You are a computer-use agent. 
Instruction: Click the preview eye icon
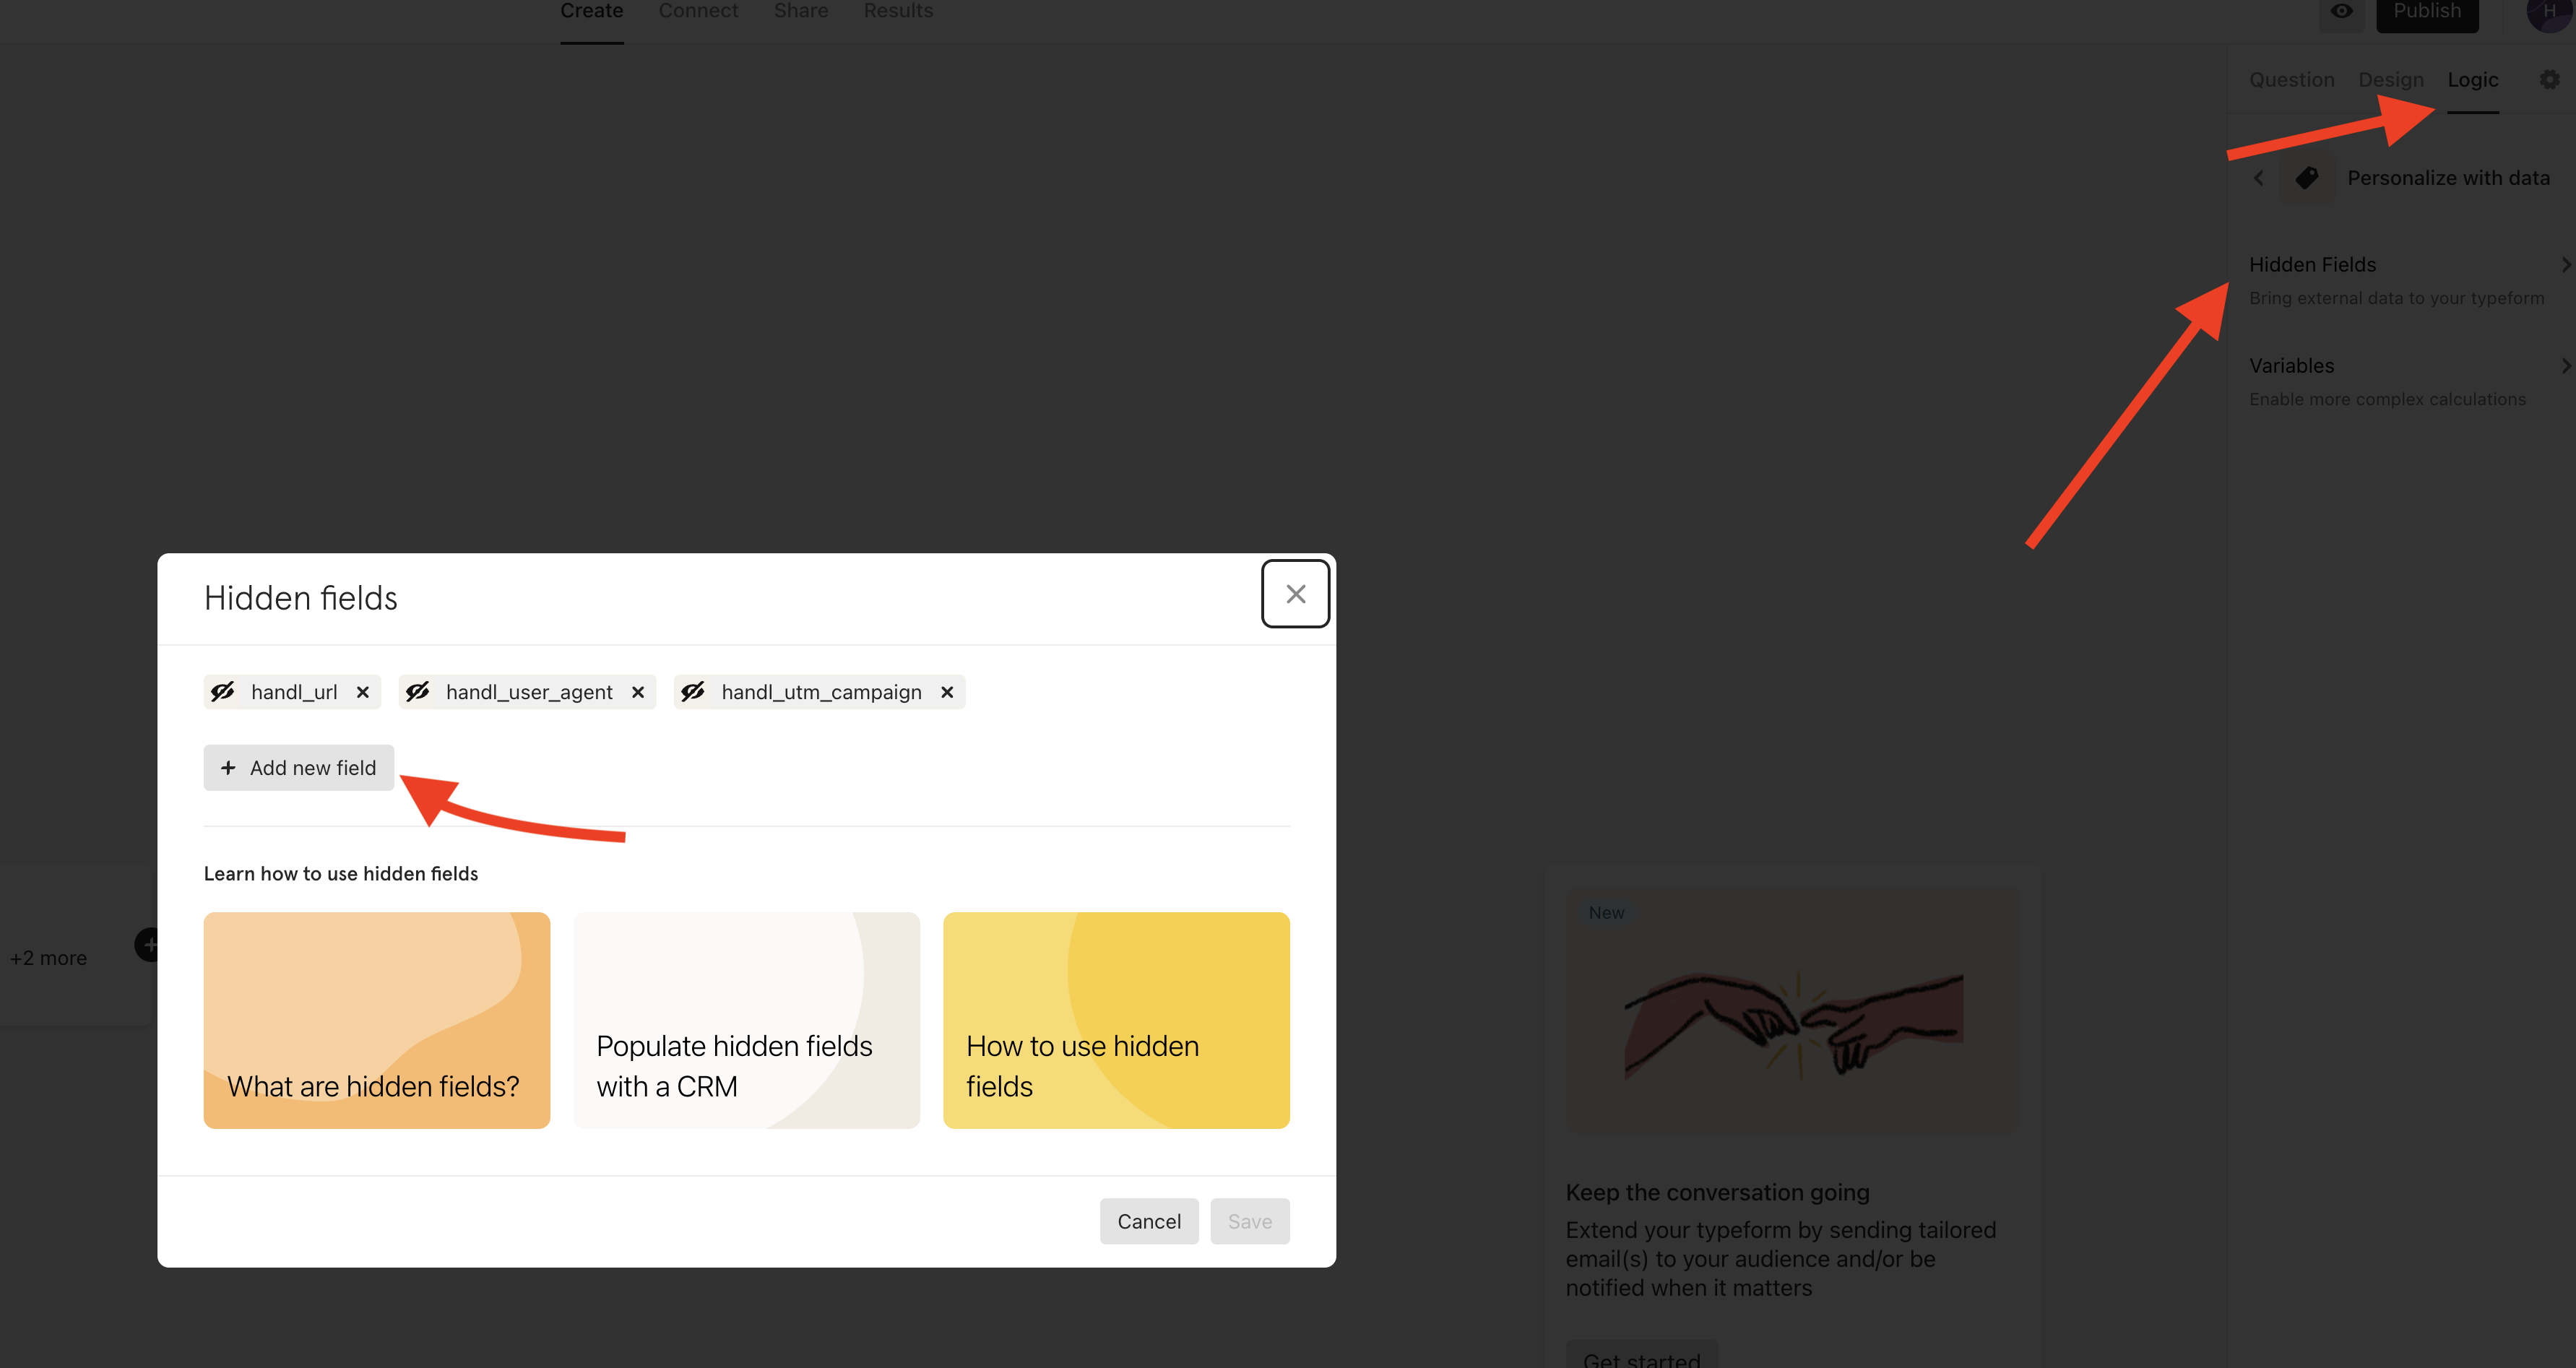click(x=2341, y=12)
